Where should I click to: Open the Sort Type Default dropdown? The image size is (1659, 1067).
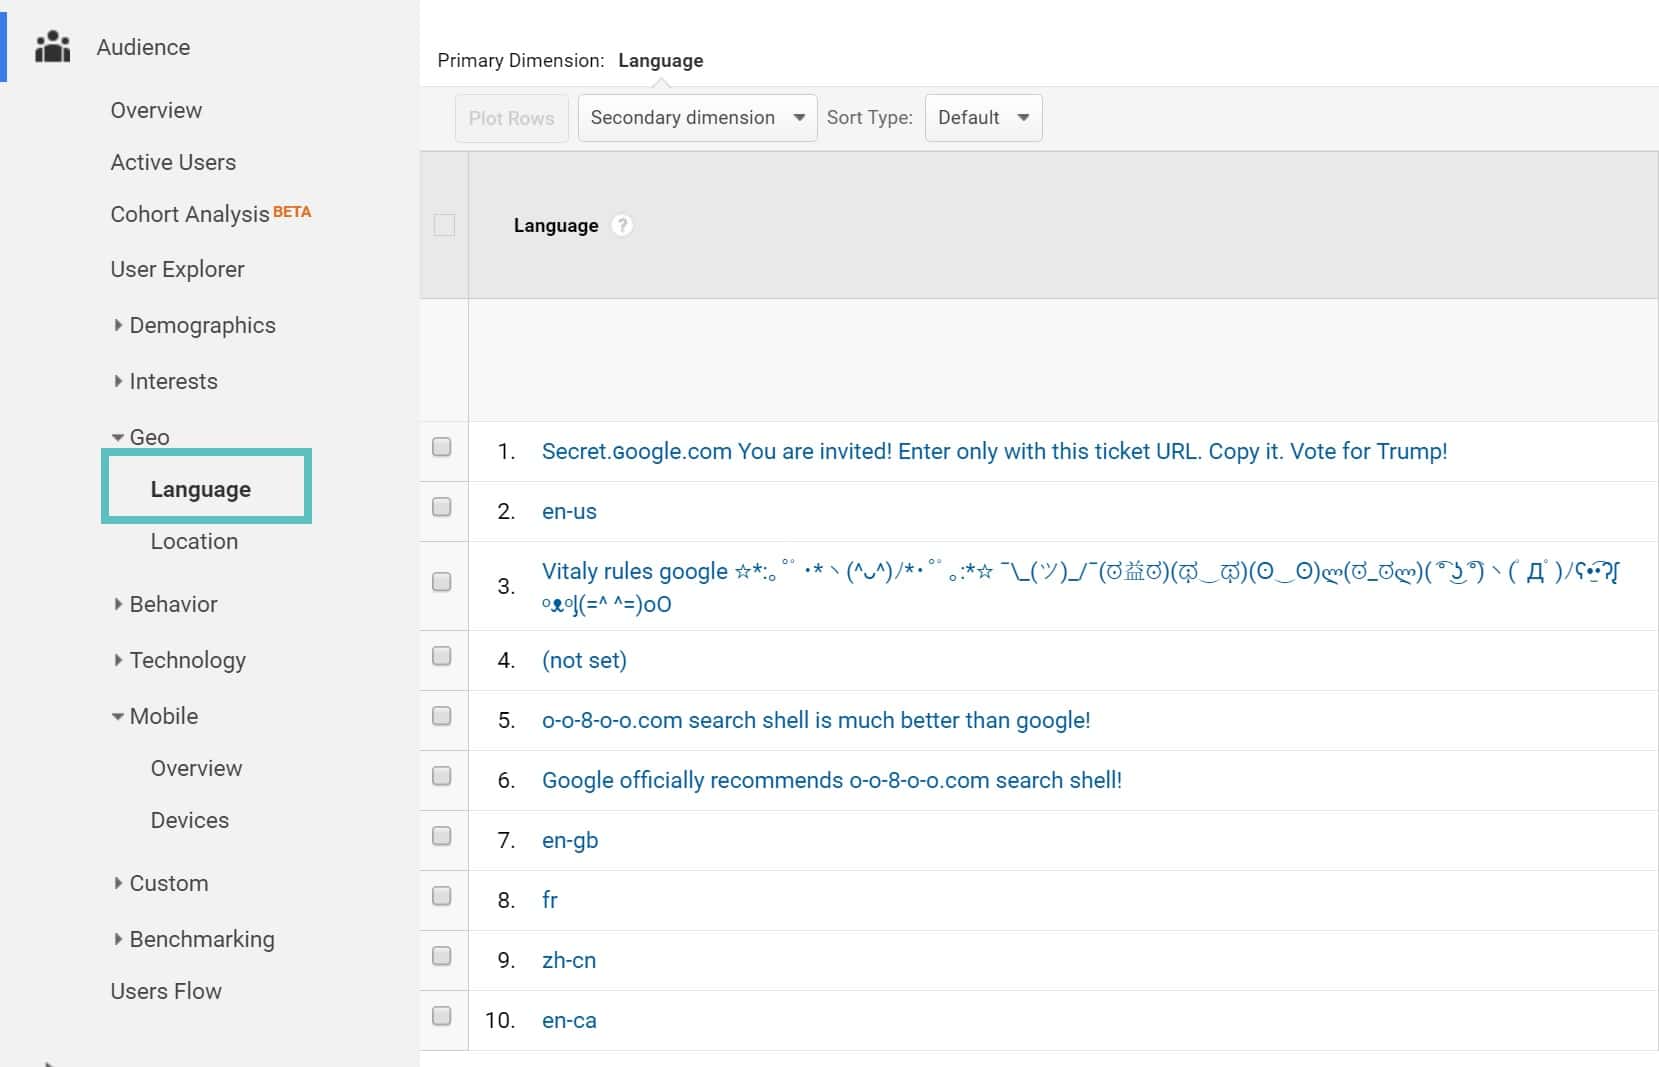point(983,117)
